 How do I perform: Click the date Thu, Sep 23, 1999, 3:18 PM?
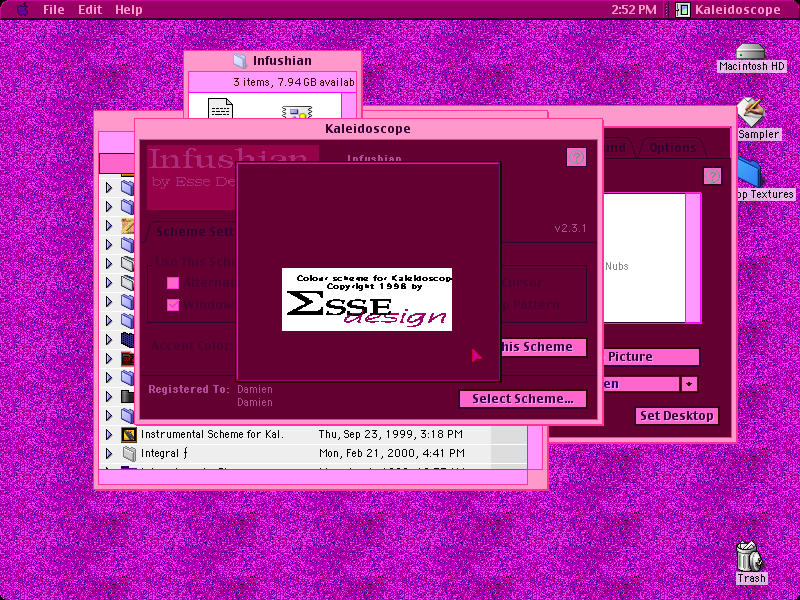391,435
